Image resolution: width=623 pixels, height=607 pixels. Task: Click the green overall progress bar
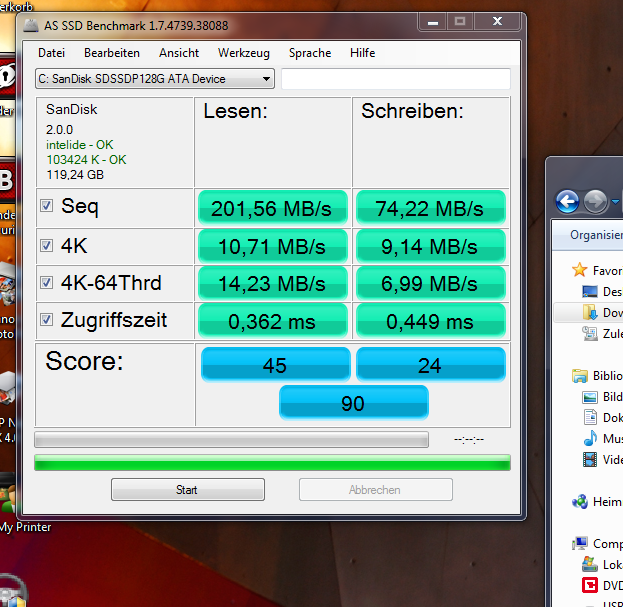tap(272, 462)
